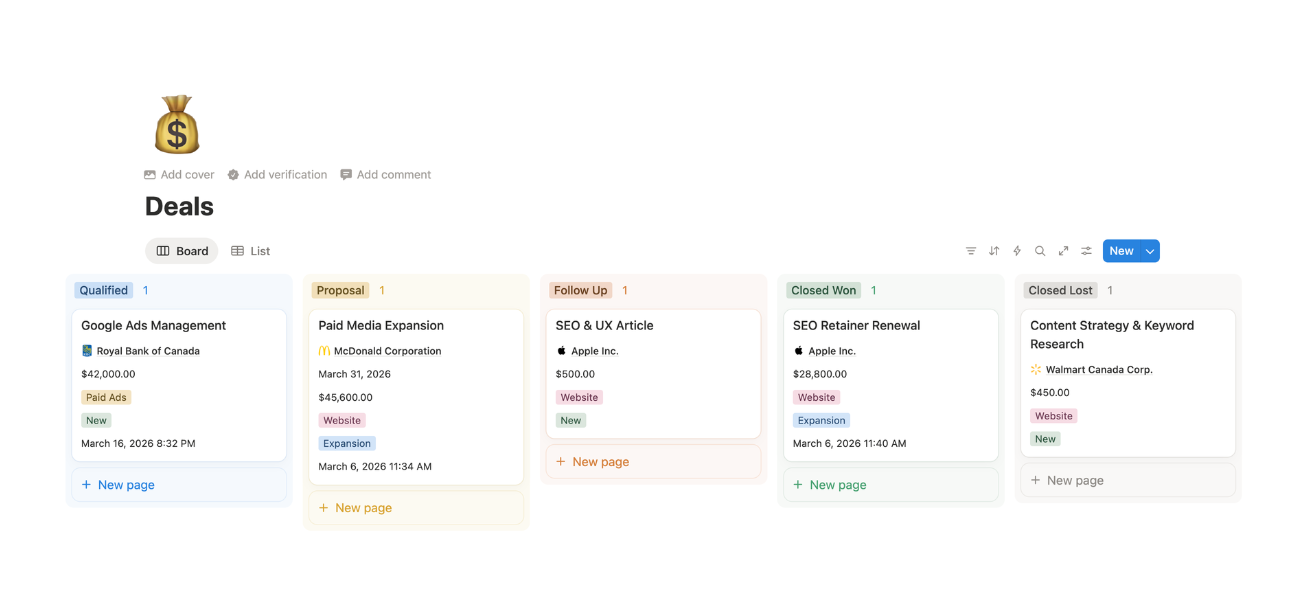Click the $45,600.00 amount
Image resolution: width=1300 pixels, height=600 pixels.
pos(345,397)
